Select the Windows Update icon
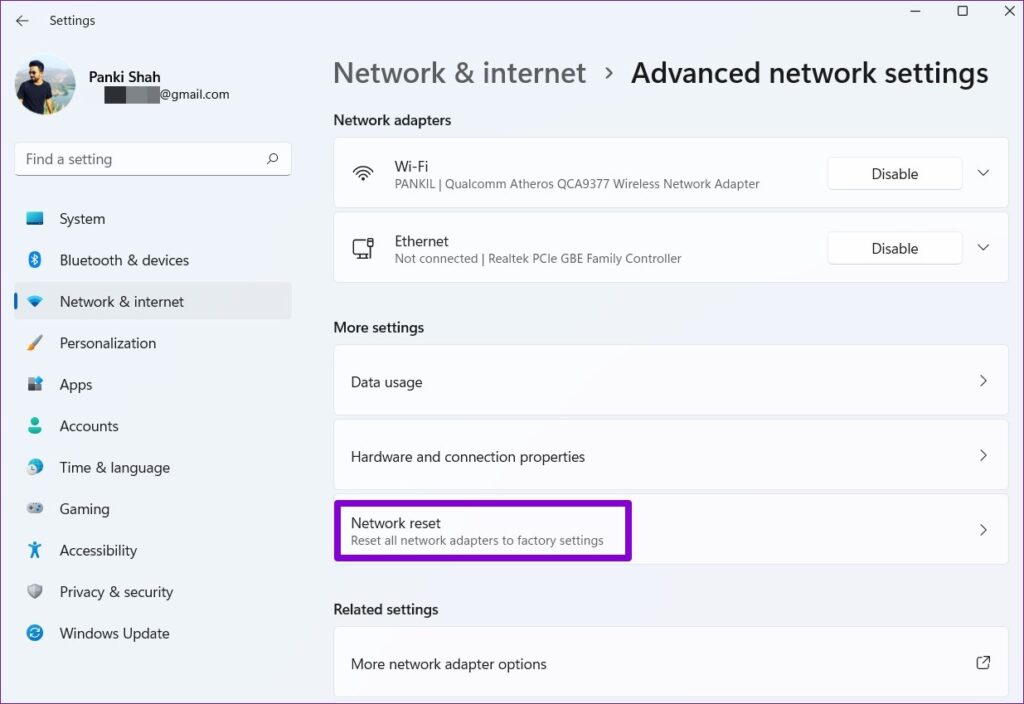 point(35,633)
